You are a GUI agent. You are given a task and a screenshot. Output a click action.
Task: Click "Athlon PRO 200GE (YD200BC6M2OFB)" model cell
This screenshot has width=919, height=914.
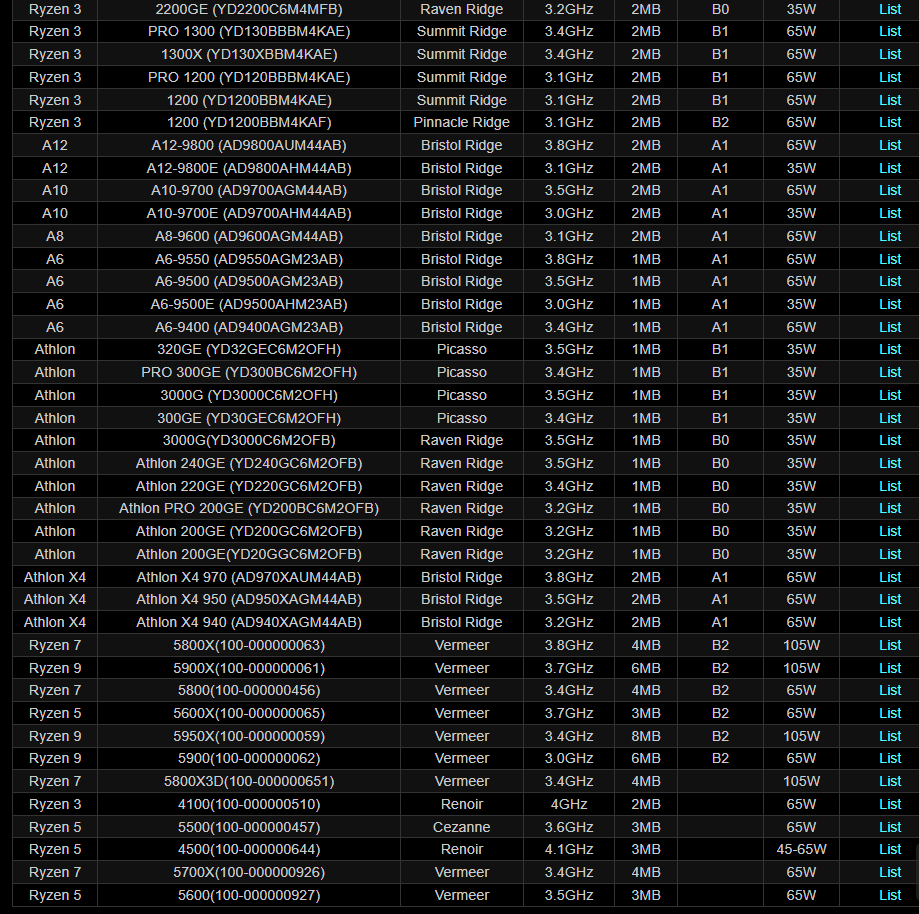[x=249, y=508]
